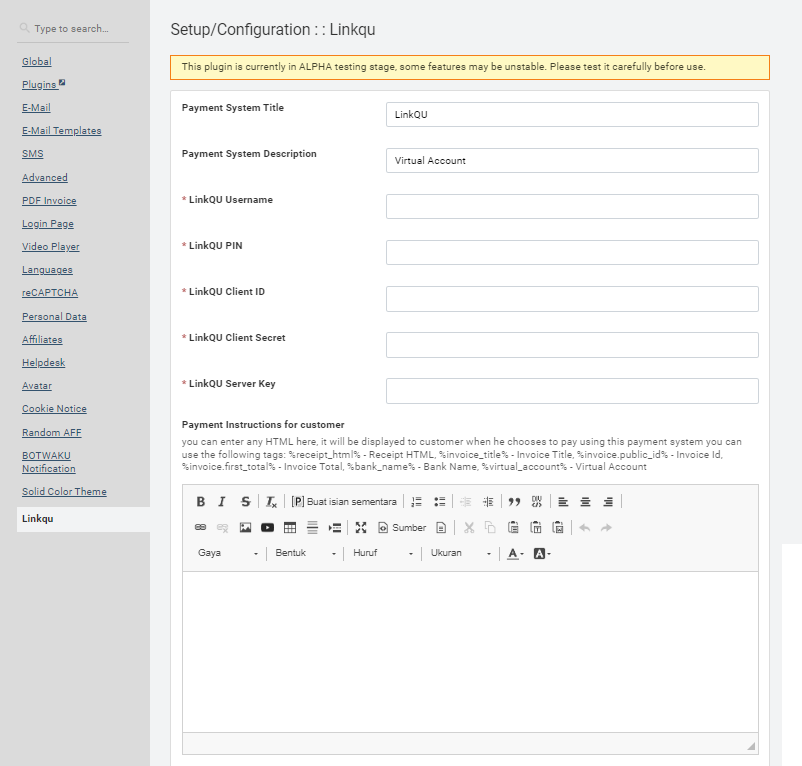Open reCAPTCHA settings
Image resolution: width=802 pixels, height=766 pixels.
point(50,292)
